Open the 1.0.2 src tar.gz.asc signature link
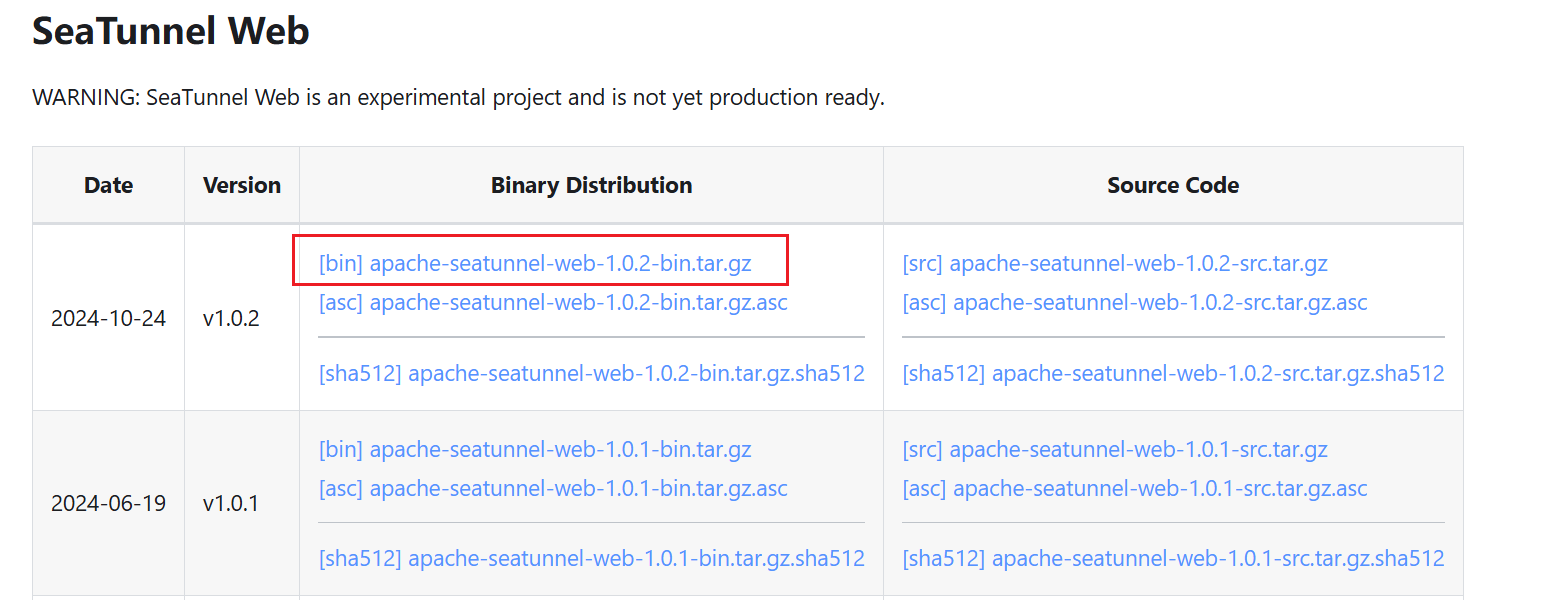 pyautogui.click(x=1135, y=302)
